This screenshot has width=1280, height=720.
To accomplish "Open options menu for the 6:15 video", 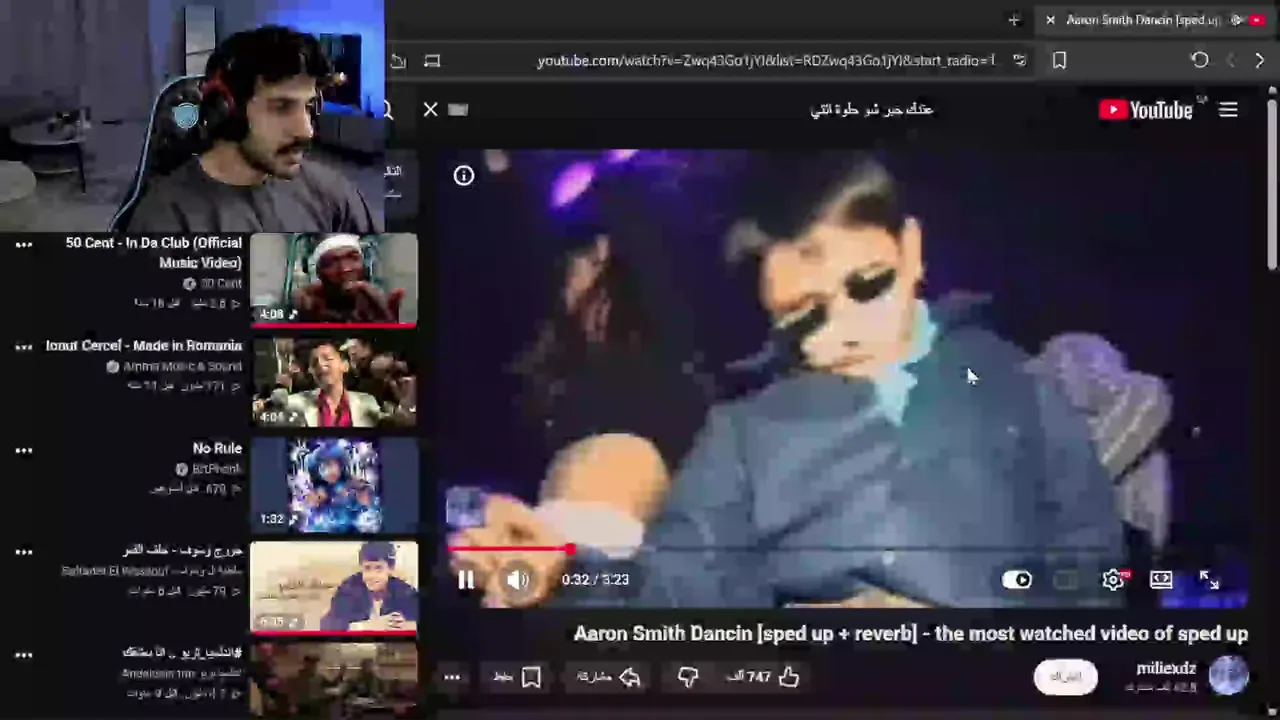I will coord(24,552).
